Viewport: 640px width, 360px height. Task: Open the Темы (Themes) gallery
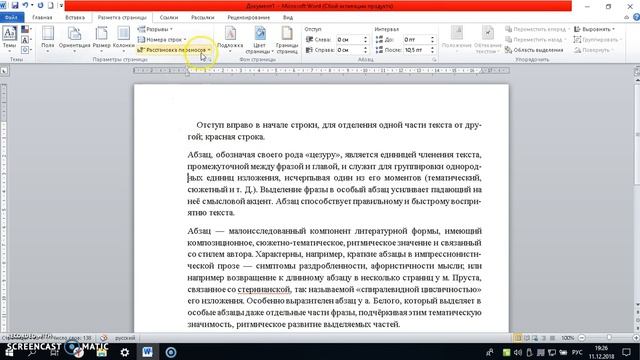[x=9, y=38]
